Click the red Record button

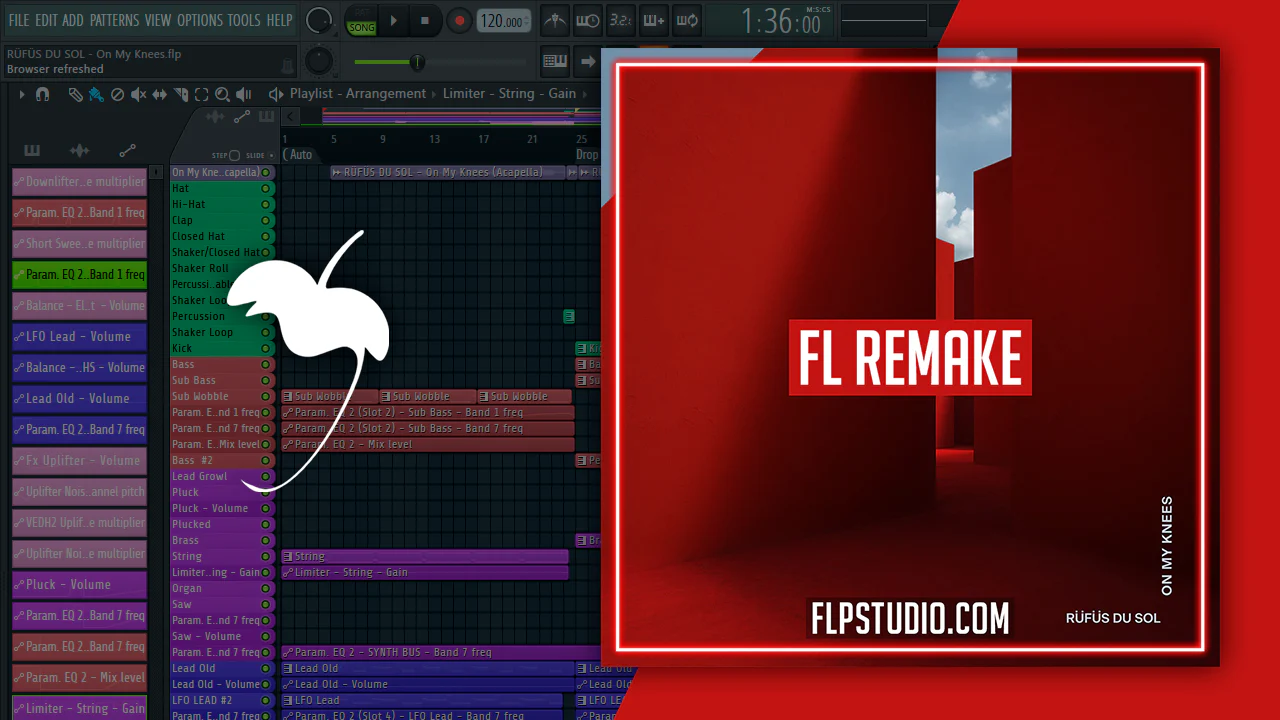[x=459, y=21]
